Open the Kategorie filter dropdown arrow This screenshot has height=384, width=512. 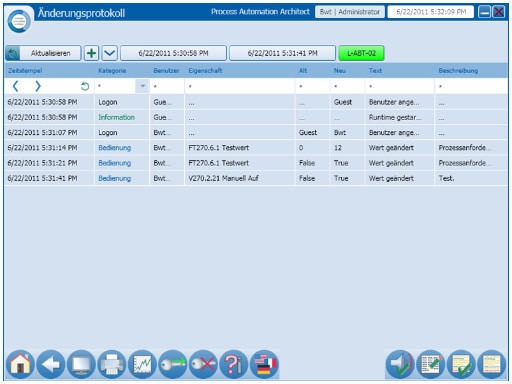tap(142, 86)
